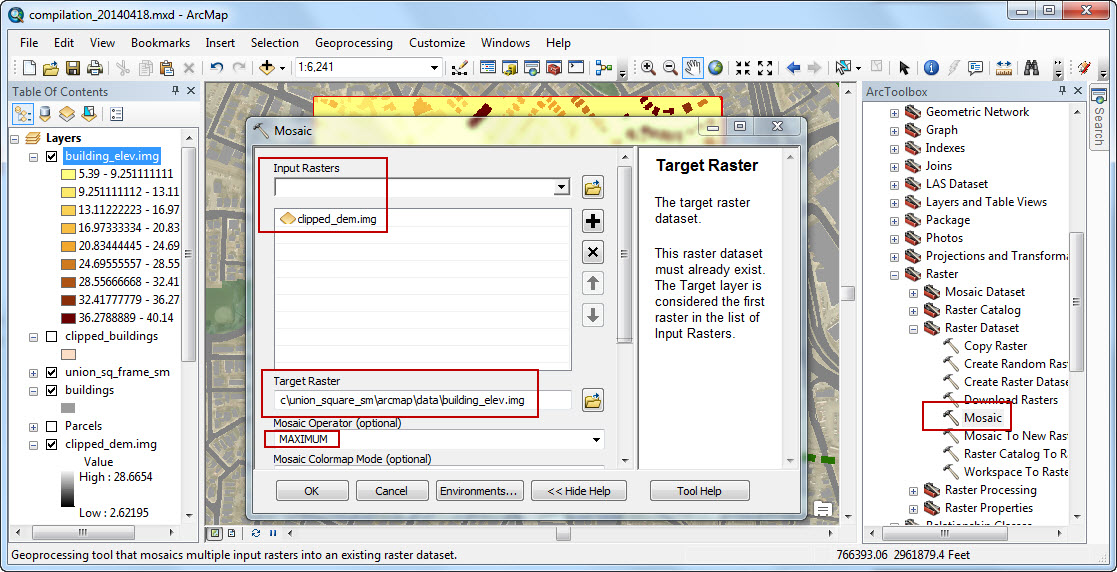Screen dimensions: 1117x572
Task: Open the Table Of Contents window icon
Action: (488, 68)
